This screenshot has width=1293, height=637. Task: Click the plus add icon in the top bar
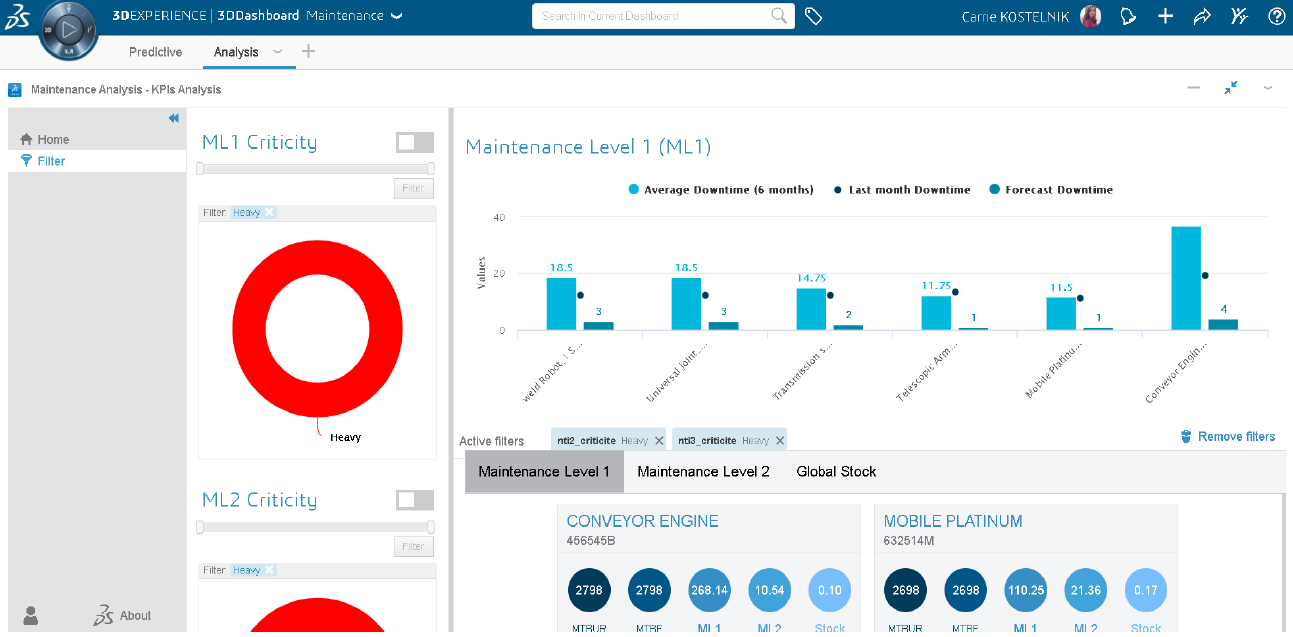point(1165,16)
